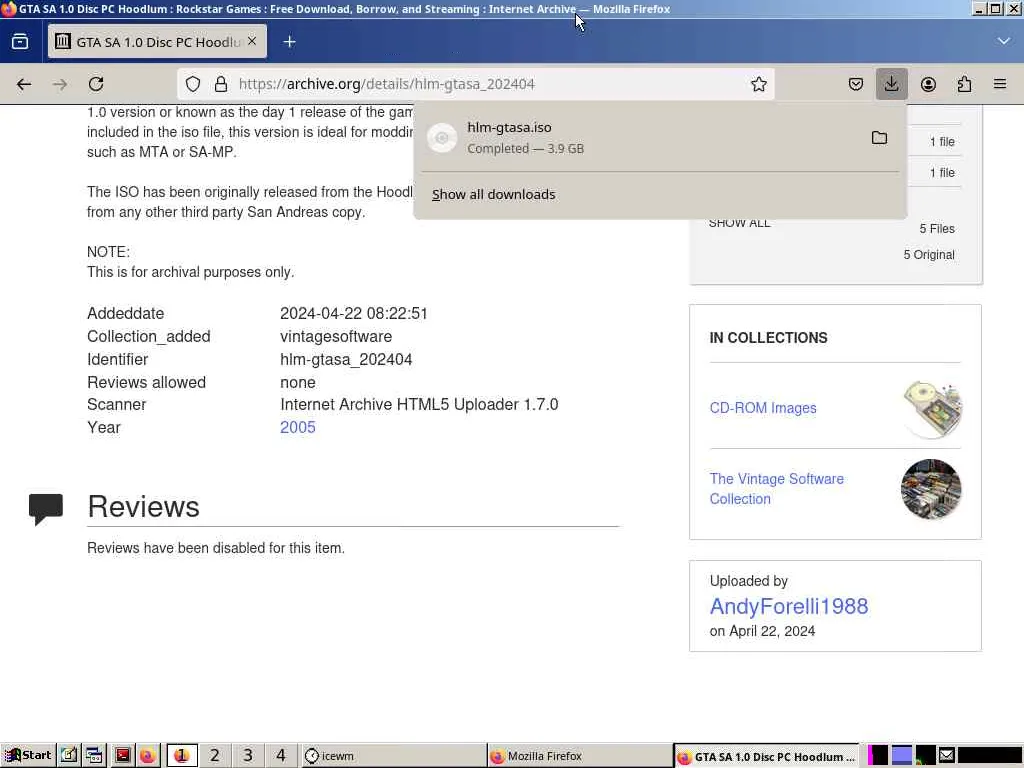Click the vintagesoftware collection value
This screenshot has width=1024, height=768.
point(336,336)
